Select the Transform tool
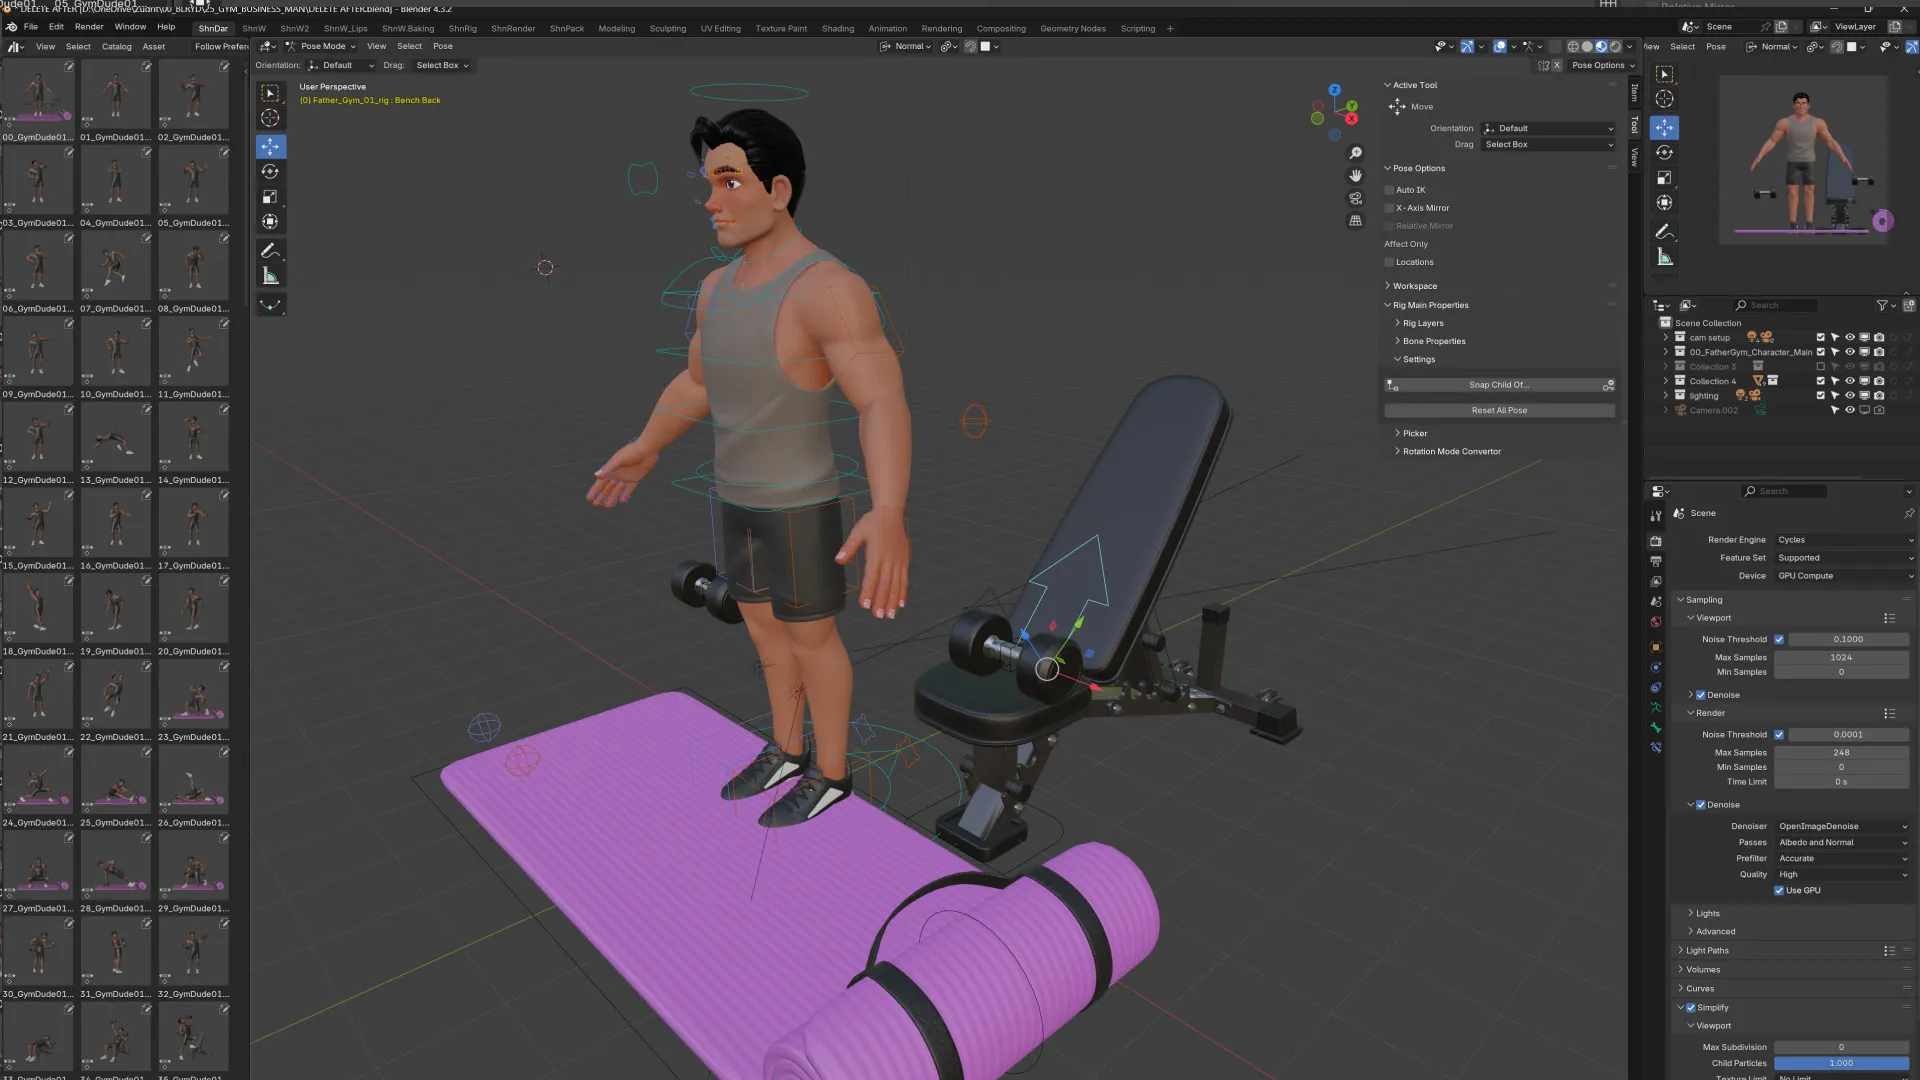The height and width of the screenshot is (1080, 1920). [270, 221]
